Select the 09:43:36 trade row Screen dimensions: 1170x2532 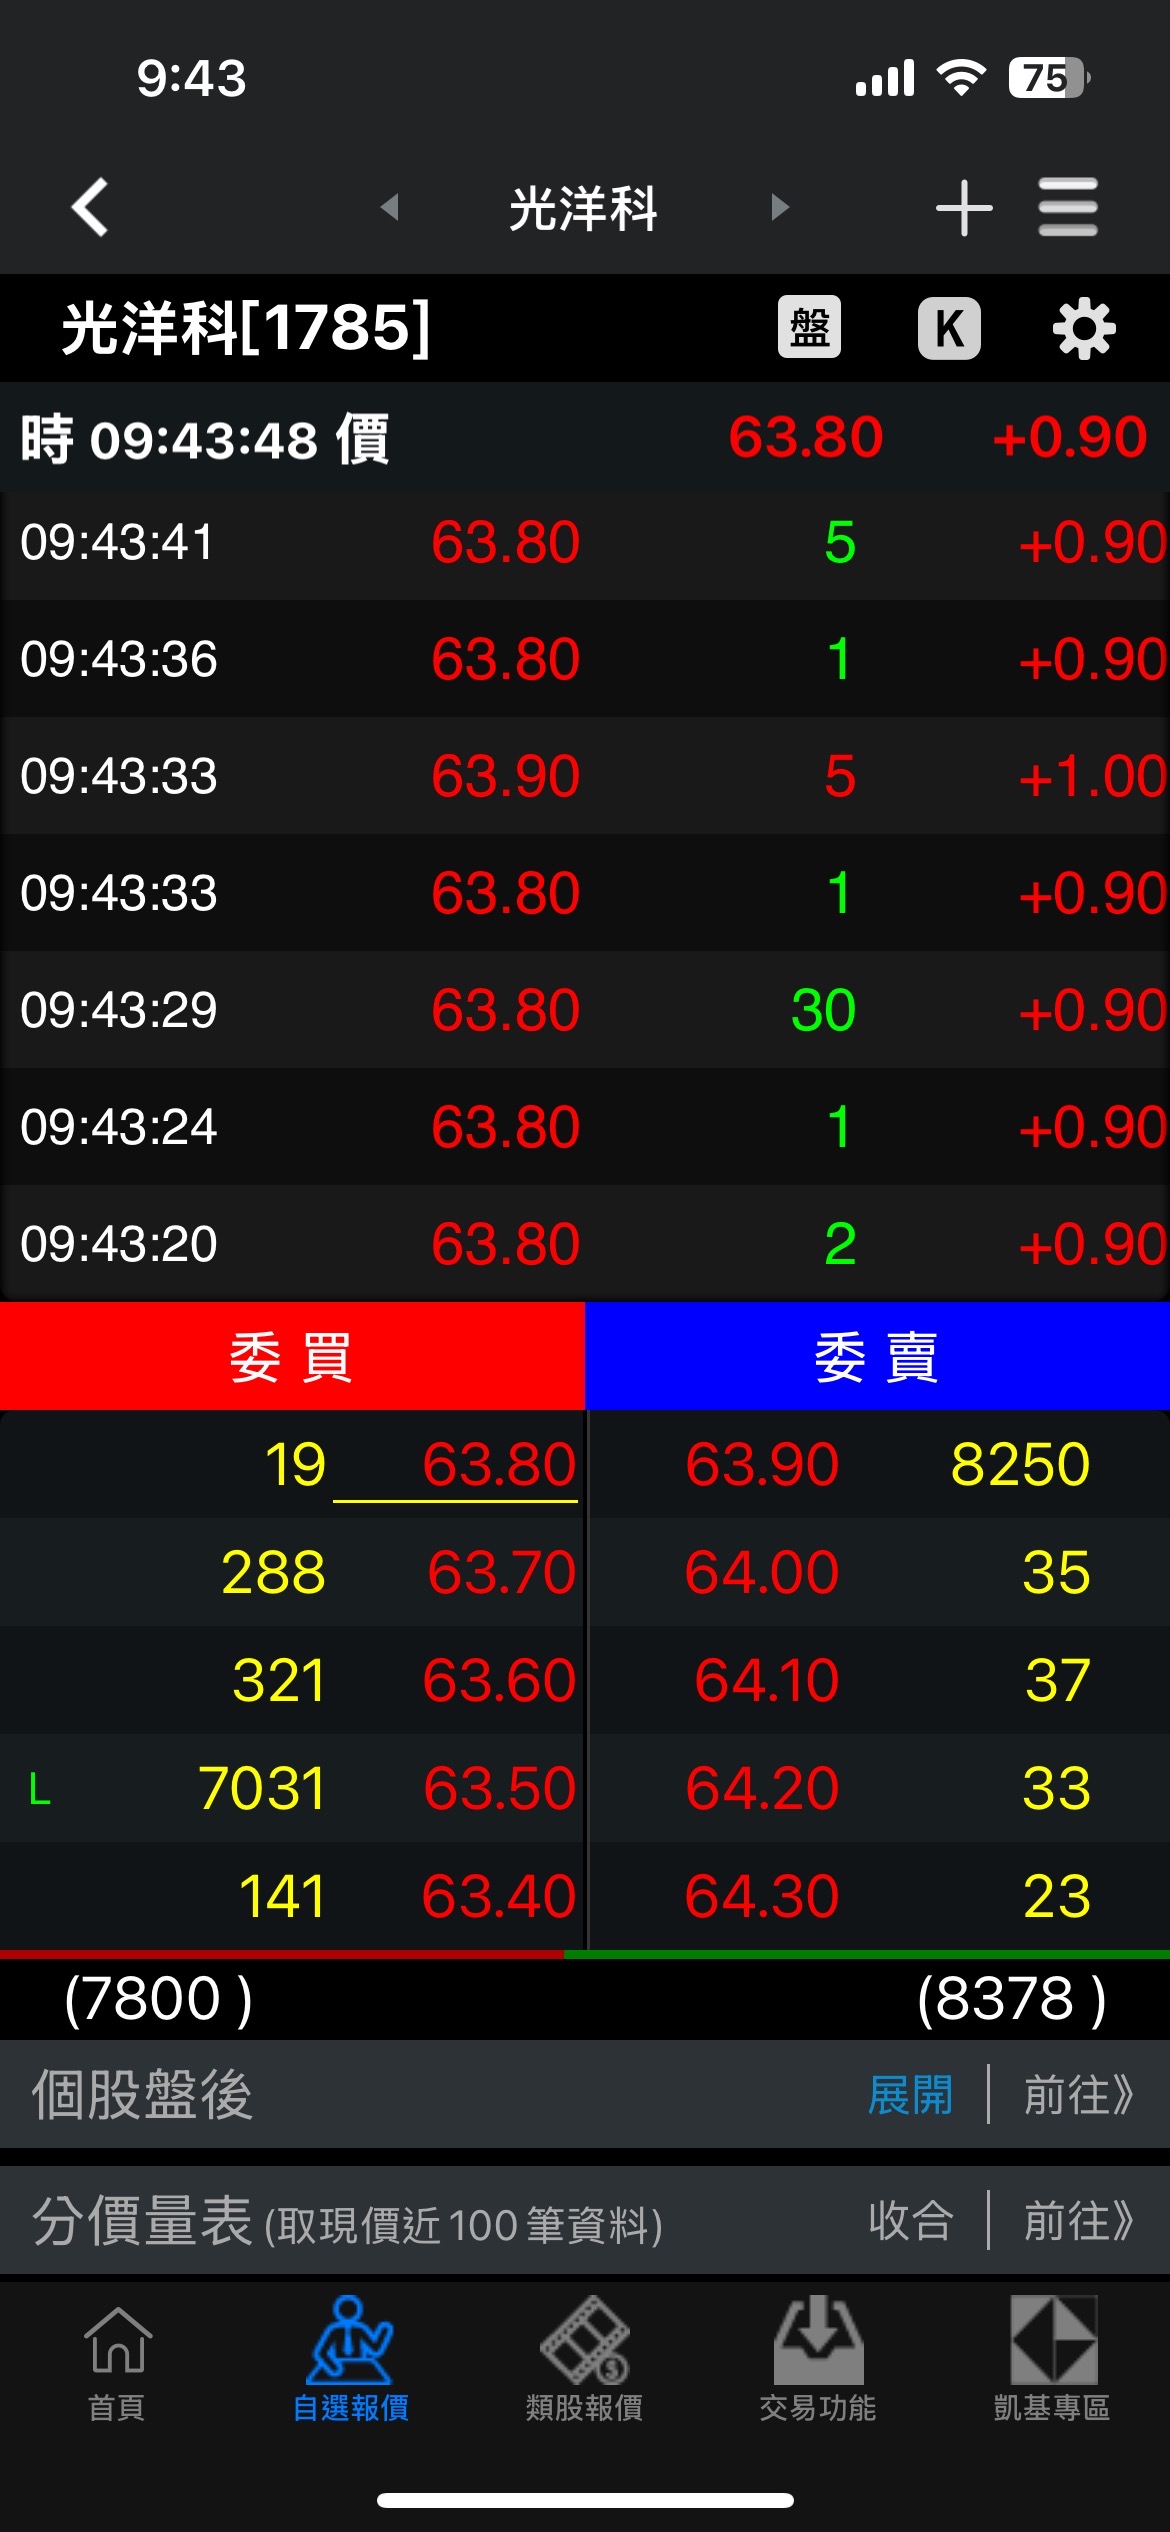(585, 659)
